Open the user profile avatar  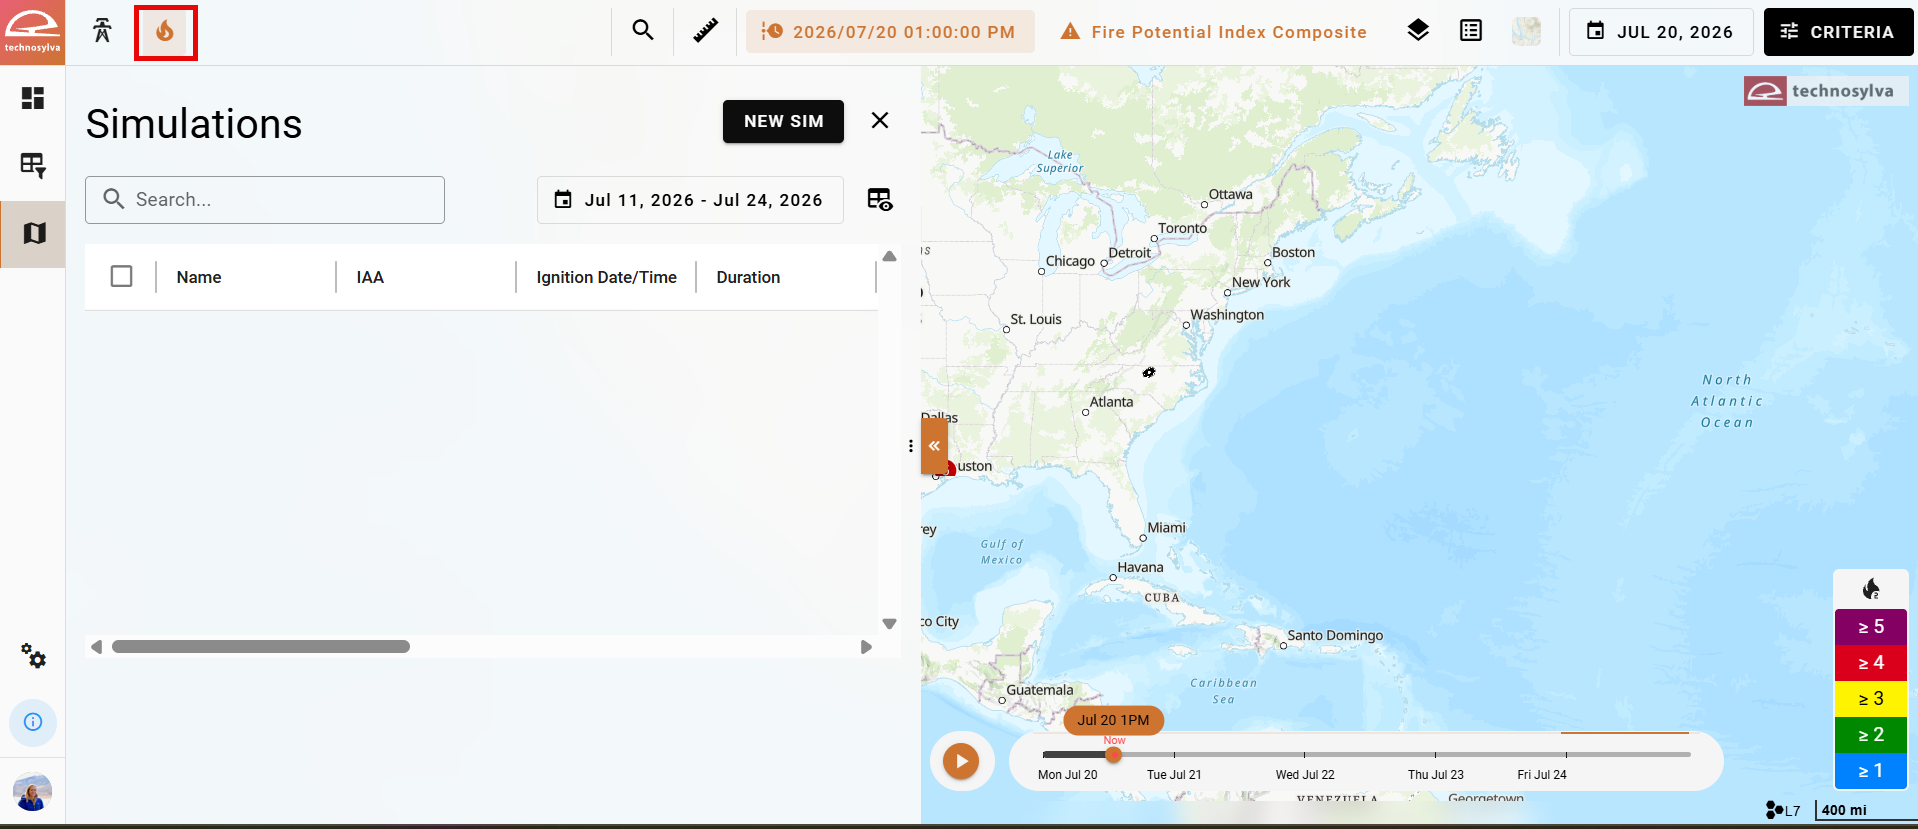(x=33, y=792)
